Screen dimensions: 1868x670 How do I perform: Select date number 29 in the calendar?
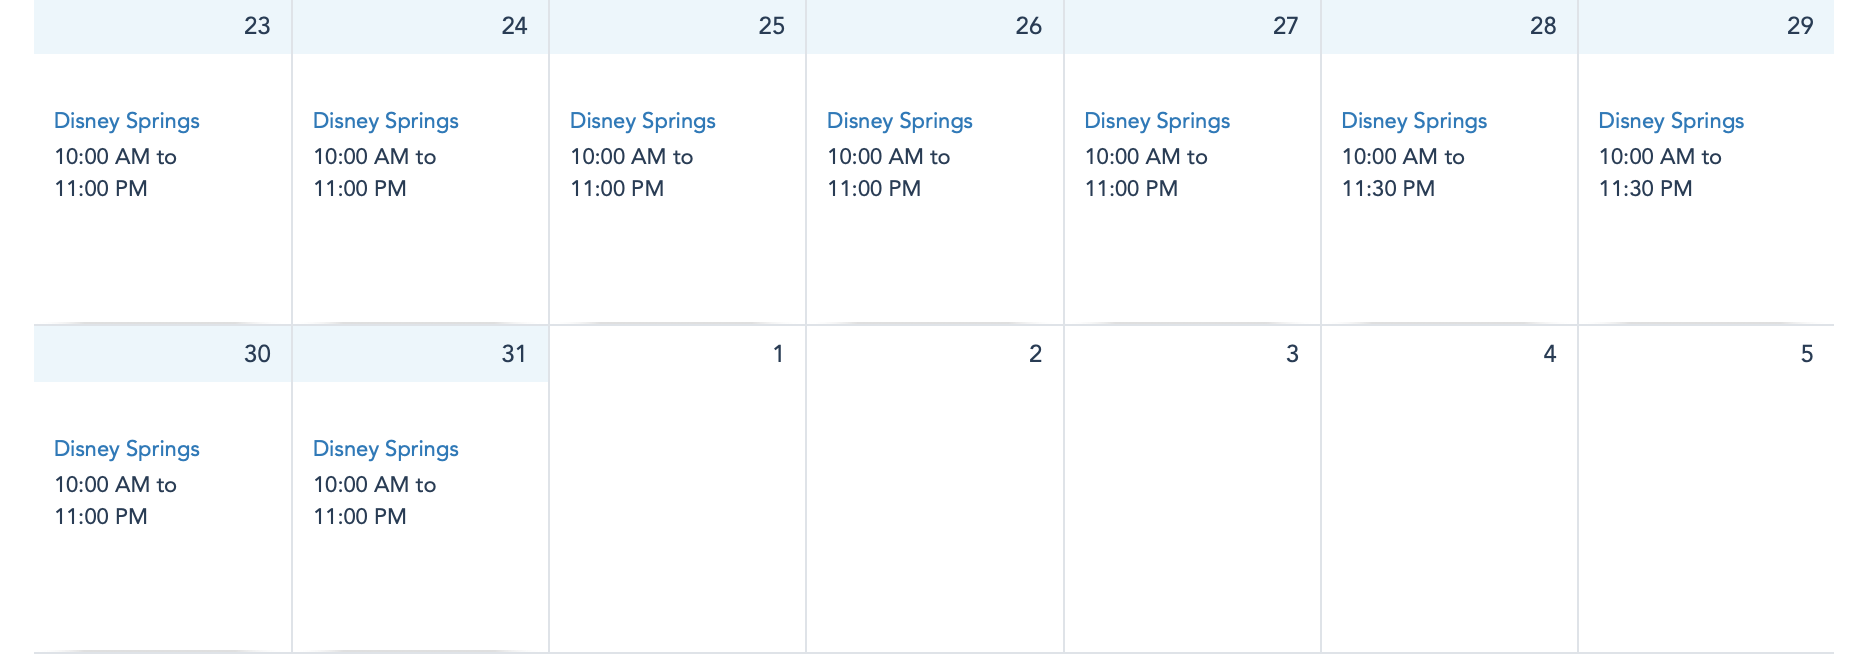point(1799,26)
